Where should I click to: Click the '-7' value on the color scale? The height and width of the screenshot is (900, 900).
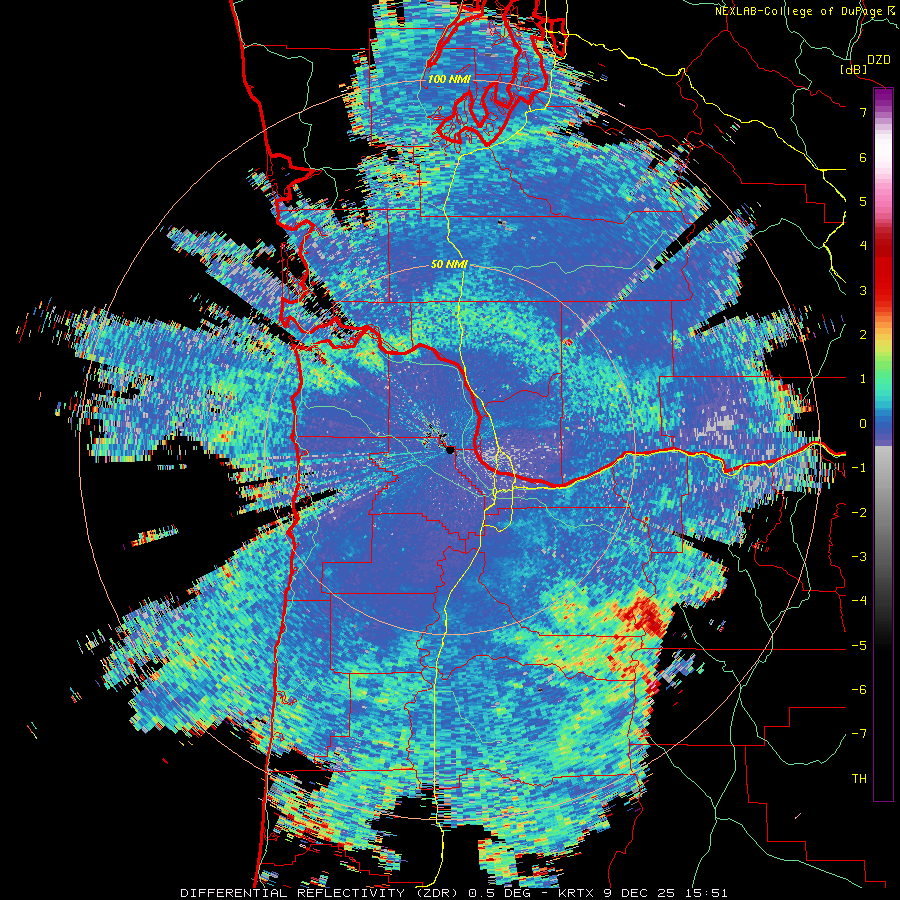(x=859, y=734)
